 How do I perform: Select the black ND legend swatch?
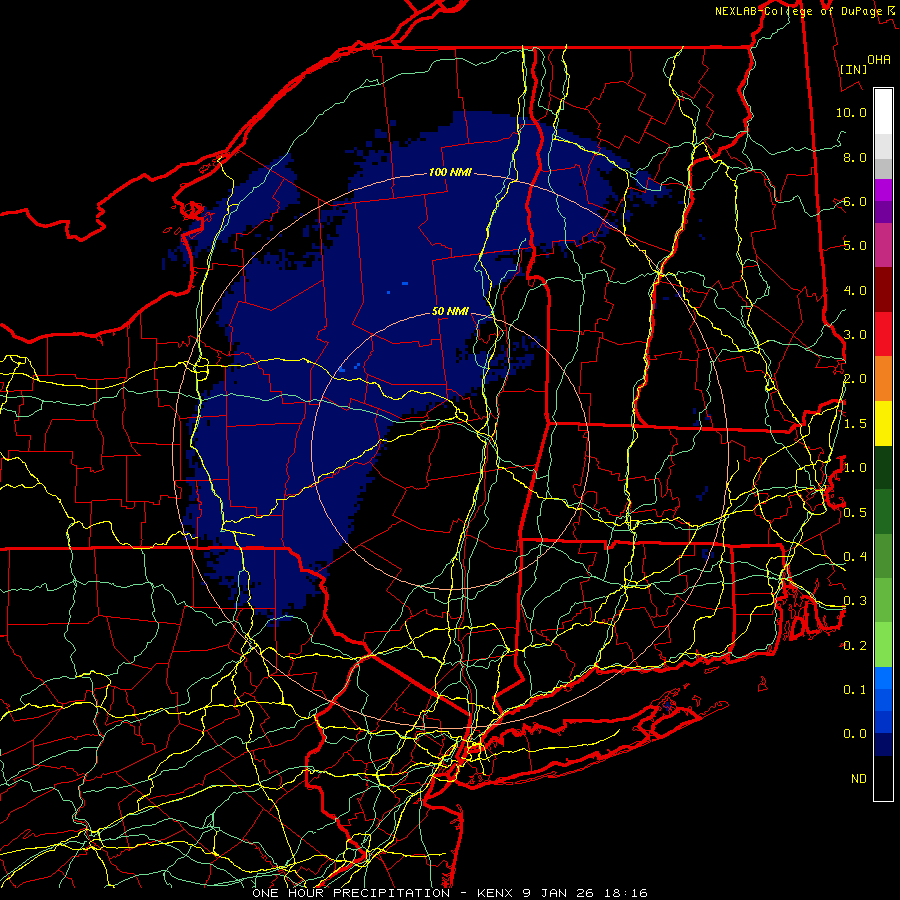(x=883, y=778)
